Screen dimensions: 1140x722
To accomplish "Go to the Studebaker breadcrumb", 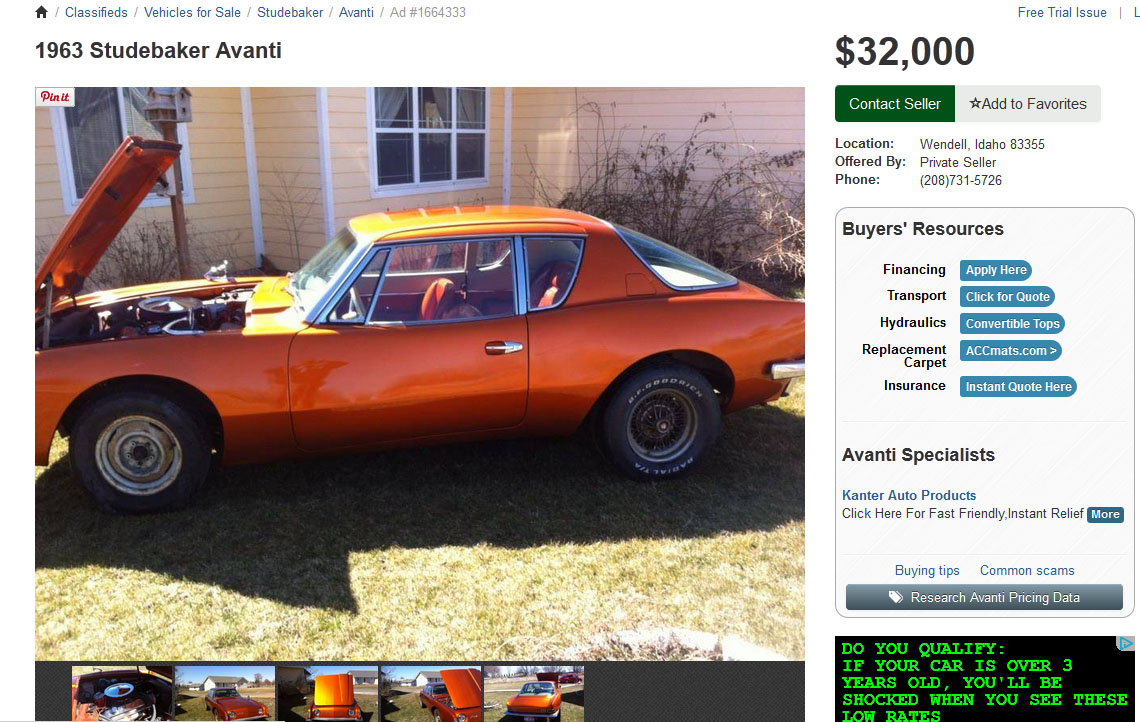I will [x=290, y=12].
